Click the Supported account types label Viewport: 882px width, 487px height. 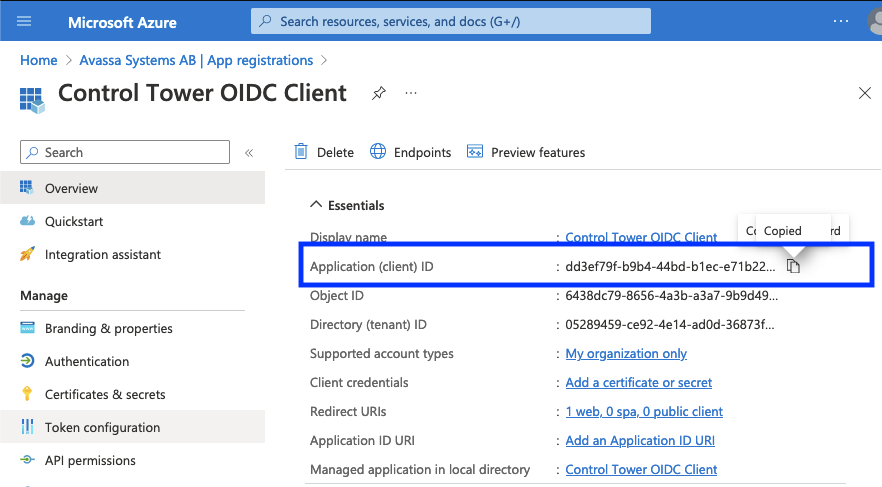click(x=381, y=354)
